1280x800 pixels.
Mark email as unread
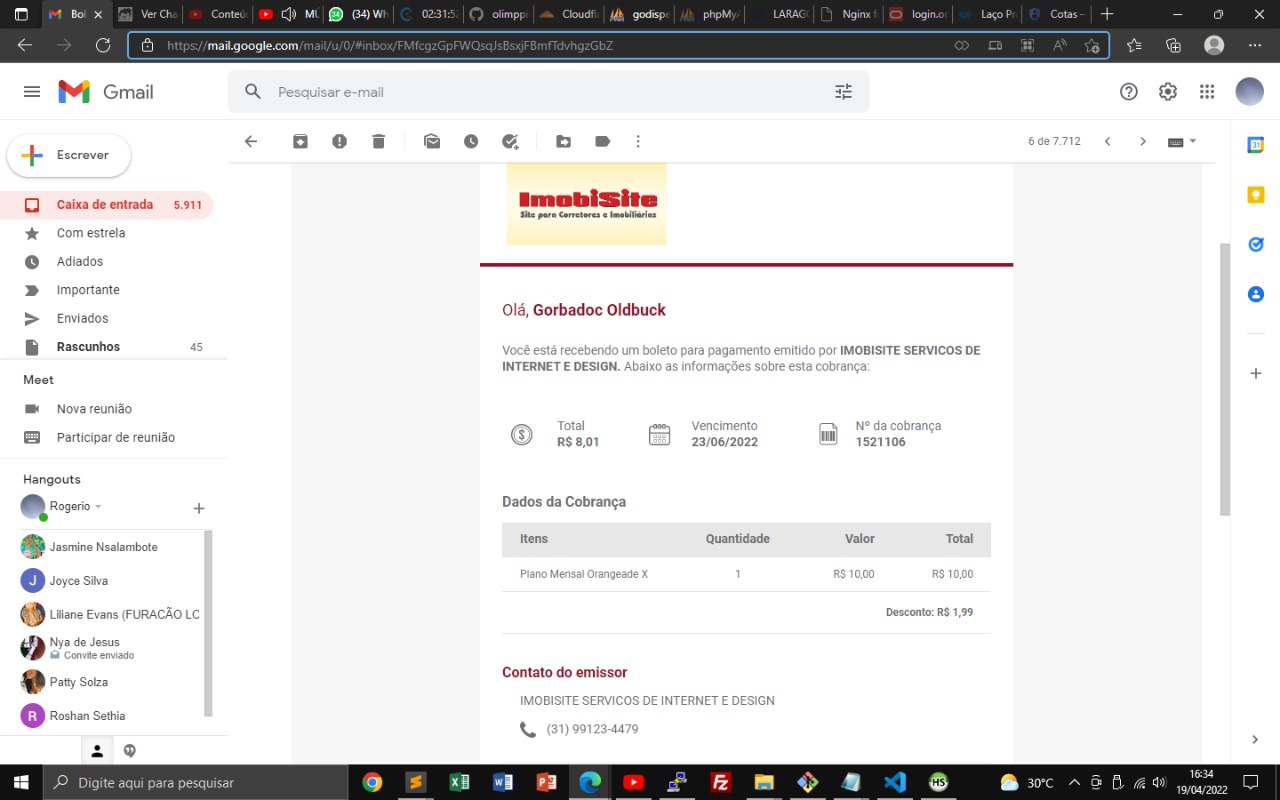coord(432,142)
